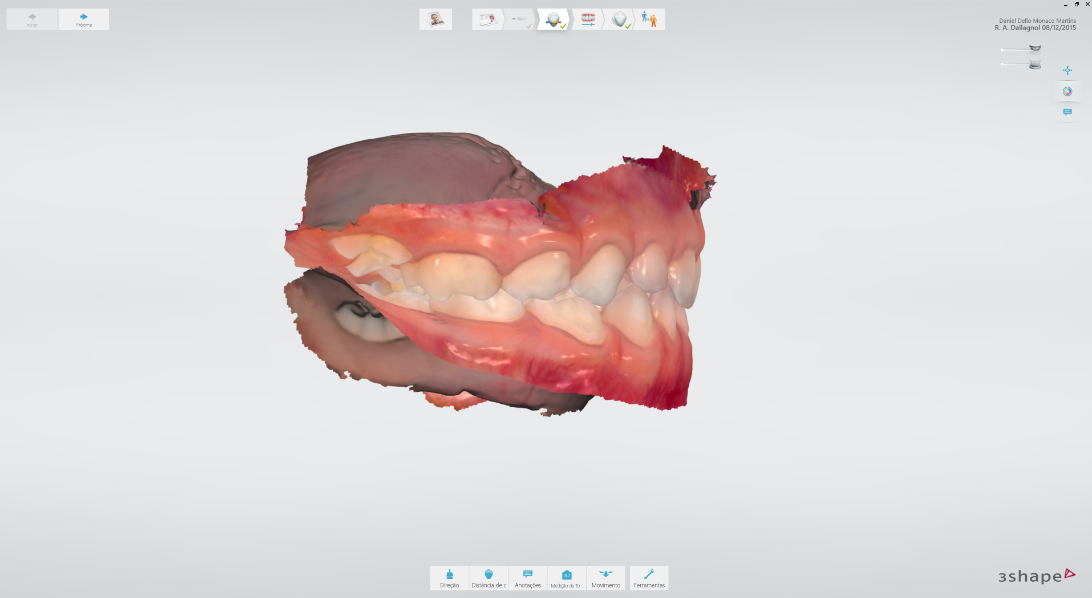Screen dimensions: 1092x598
Task: Open the scan workflow step with grey checkmark
Action: (x=520, y=19)
